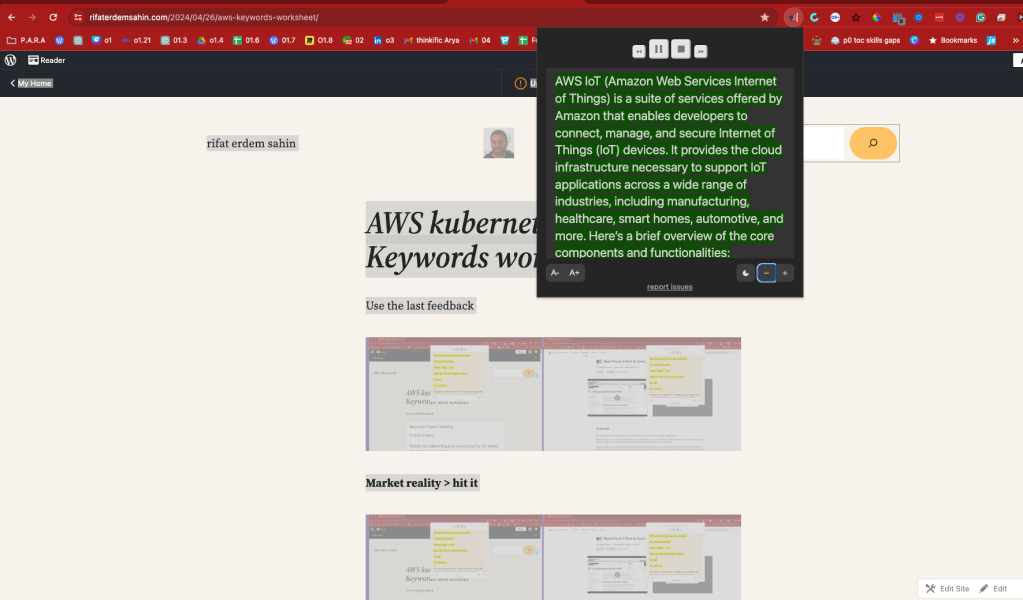Open the LinkedIn o3 bookmark

[x=384, y=40]
